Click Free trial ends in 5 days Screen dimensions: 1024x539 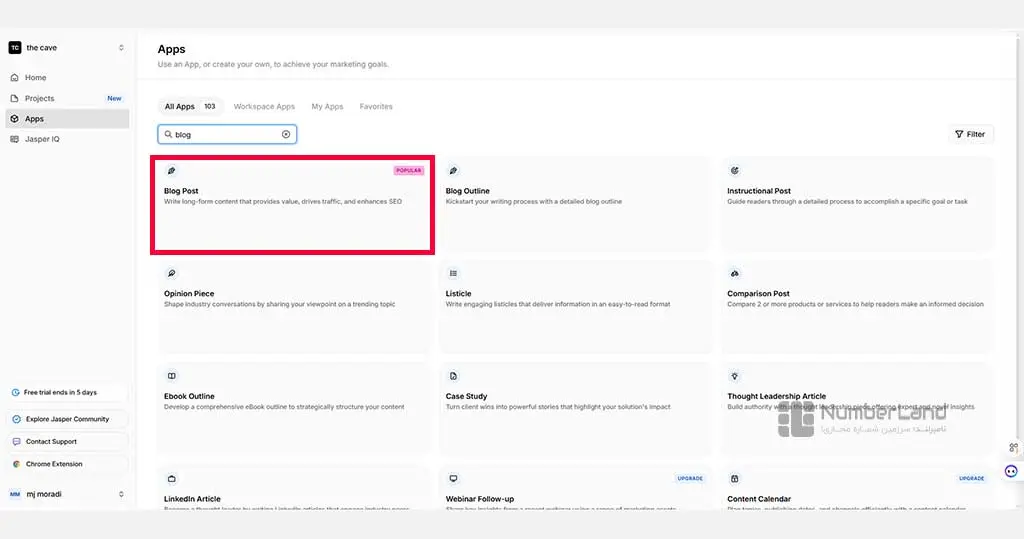(67, 393)
